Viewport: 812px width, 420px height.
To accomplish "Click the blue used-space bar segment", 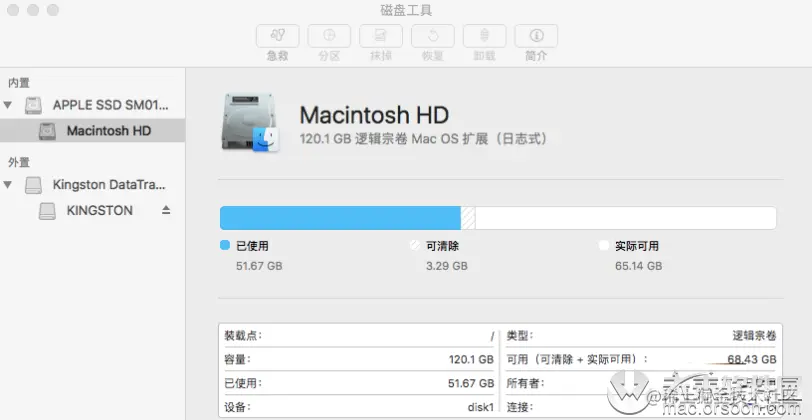I will 340,218.
